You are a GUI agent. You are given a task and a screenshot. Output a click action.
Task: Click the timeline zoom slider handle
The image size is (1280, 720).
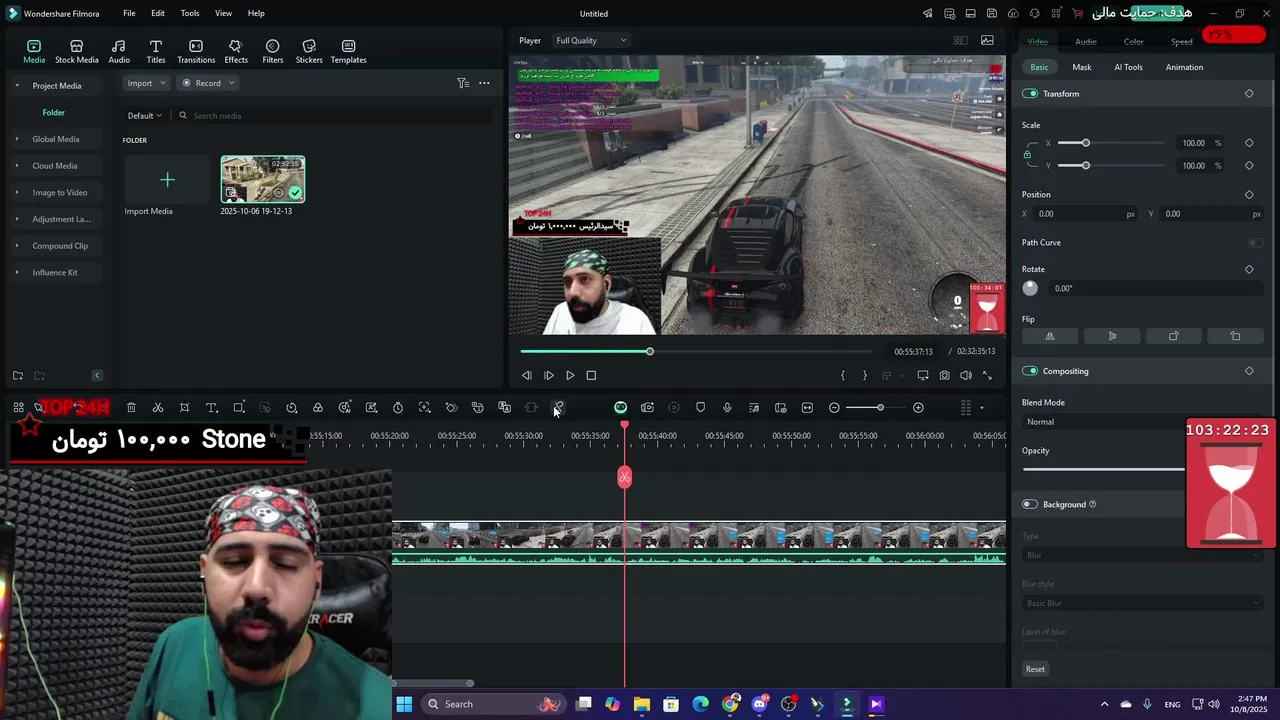[880, 408]
